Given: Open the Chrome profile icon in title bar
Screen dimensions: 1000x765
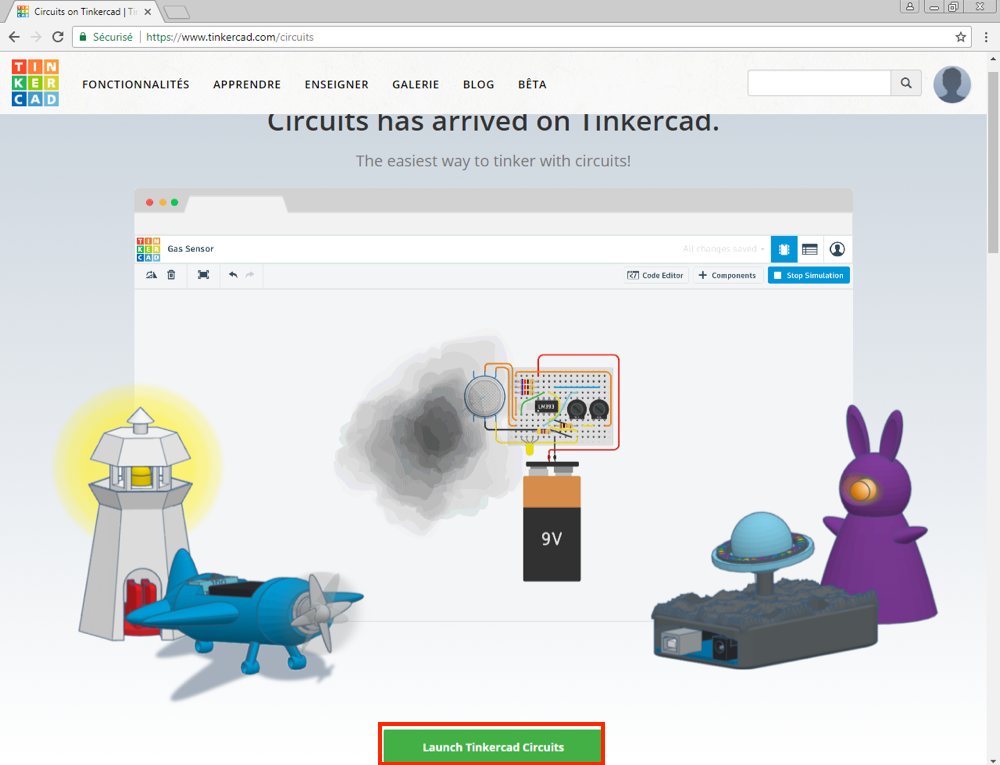Looking at the screenshot, I should pos(909,6).
